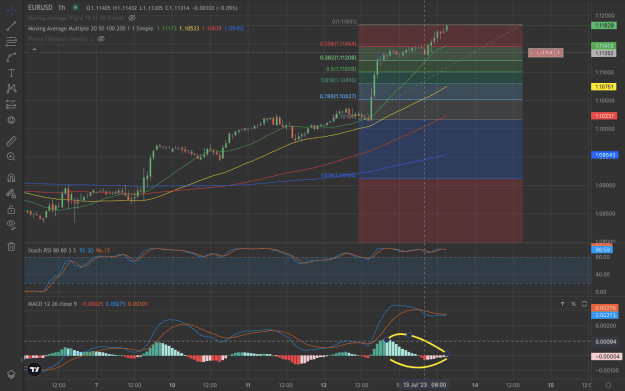Select the 0.786 Fibonacci level label
The height and width of the screenshot is (391, 625).
338,96
